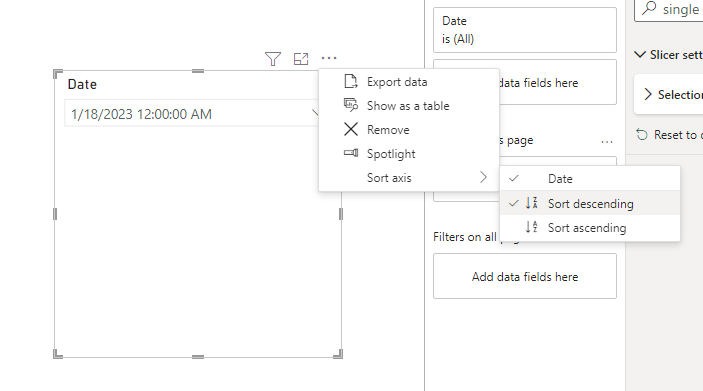703x391 pixels.
Task: Open the Sort axis submenu
Action: click(409, 178)
